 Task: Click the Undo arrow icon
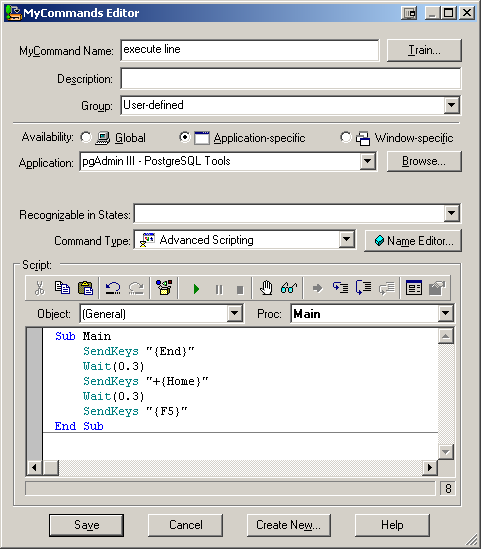point(113,288)
